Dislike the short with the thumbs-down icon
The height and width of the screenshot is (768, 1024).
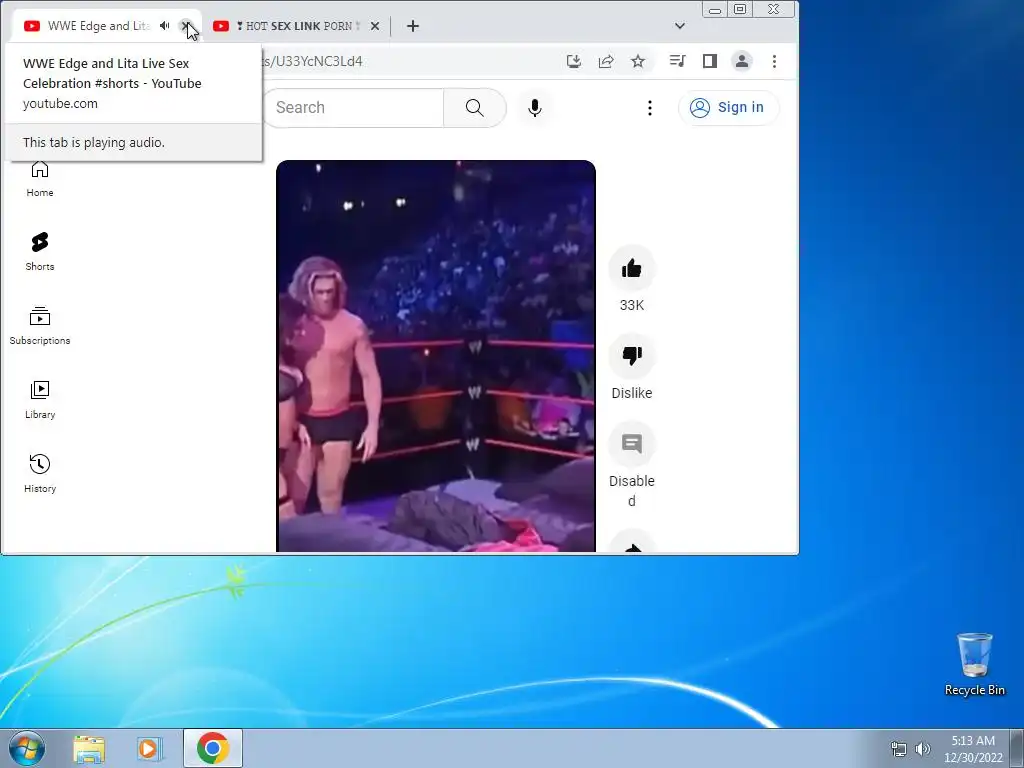(632, 356)
